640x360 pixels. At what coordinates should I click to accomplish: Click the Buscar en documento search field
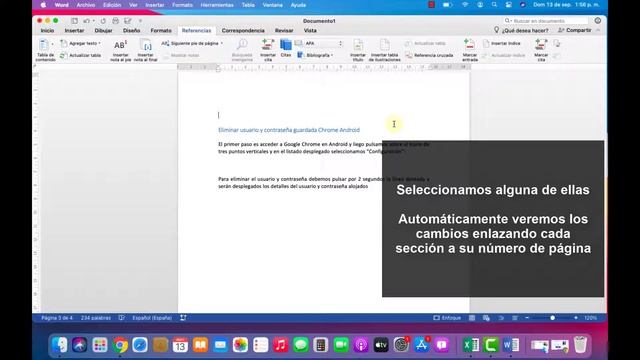pos(546,20)
